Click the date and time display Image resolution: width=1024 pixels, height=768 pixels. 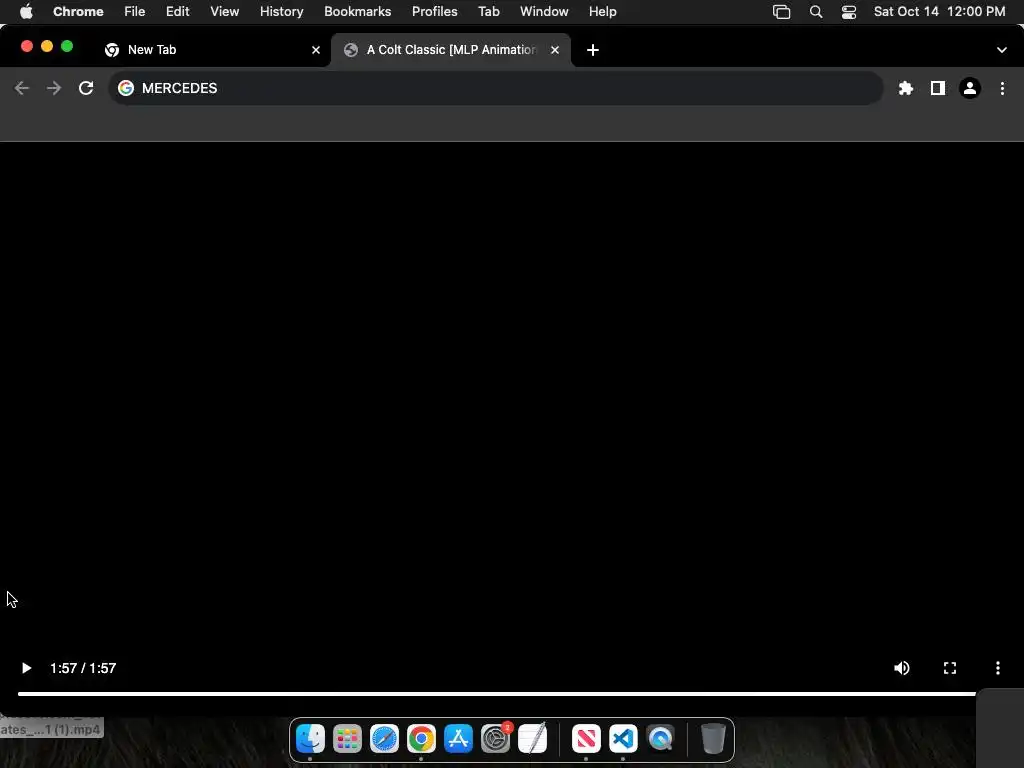pyautogui.click(x=939, y=11)
